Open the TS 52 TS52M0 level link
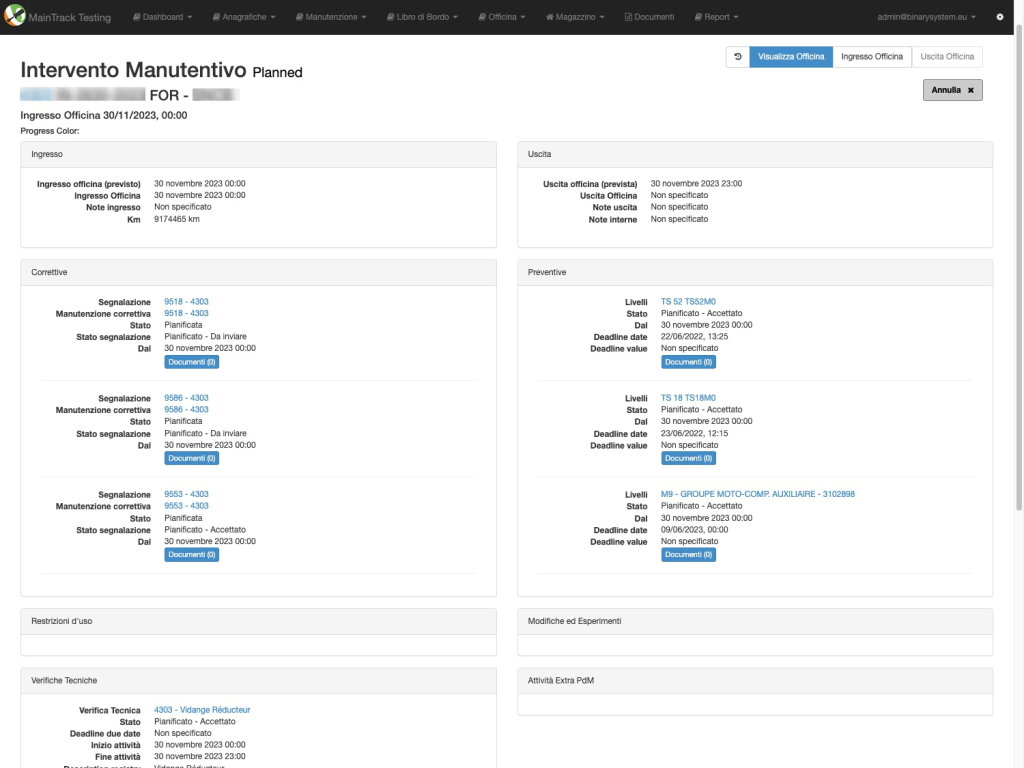 point(688,301)
